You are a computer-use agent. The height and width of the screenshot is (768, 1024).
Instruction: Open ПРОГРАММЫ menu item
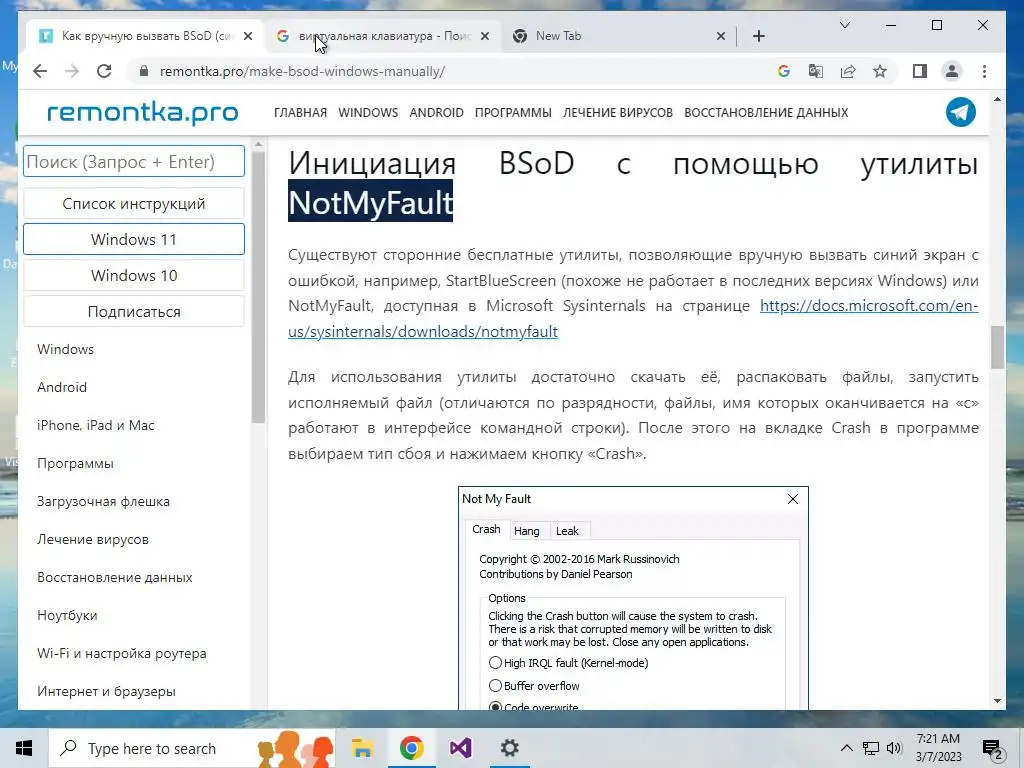[513, 112]
